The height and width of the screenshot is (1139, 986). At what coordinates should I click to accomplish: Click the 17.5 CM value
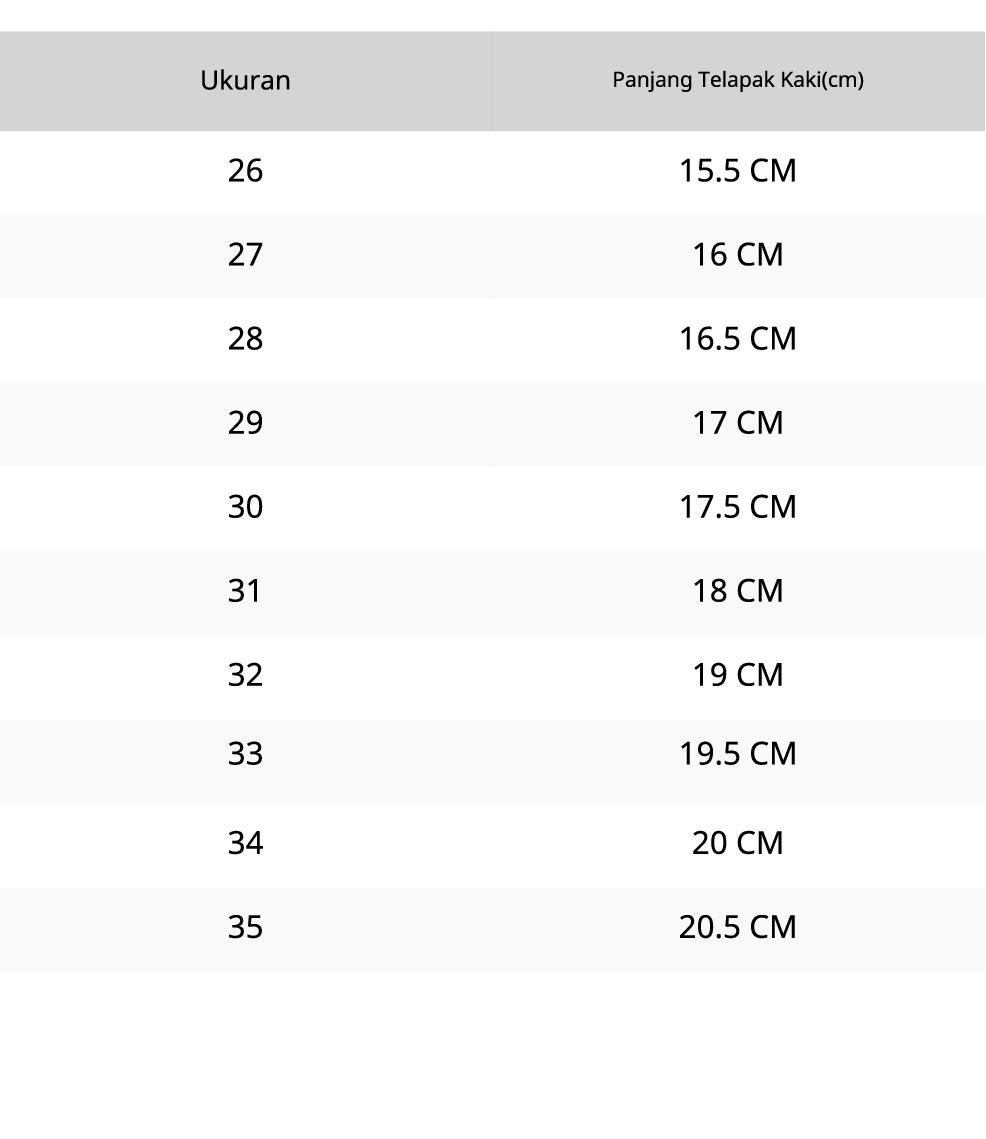click(x=738, y=507)
